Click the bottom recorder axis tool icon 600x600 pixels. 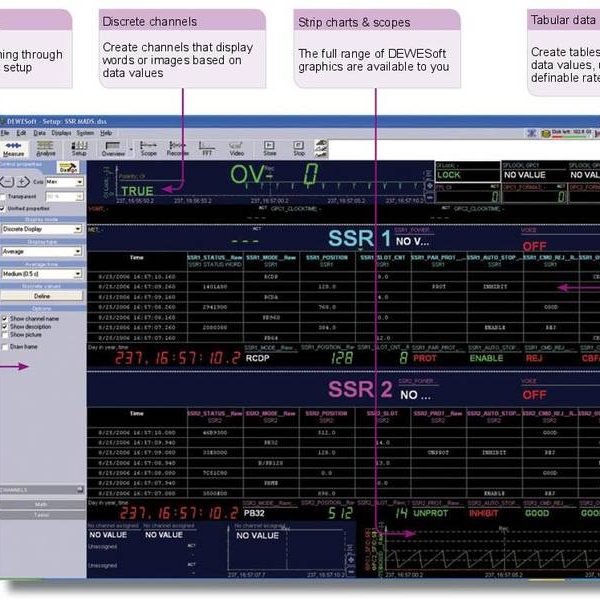(x=430, y=198)
